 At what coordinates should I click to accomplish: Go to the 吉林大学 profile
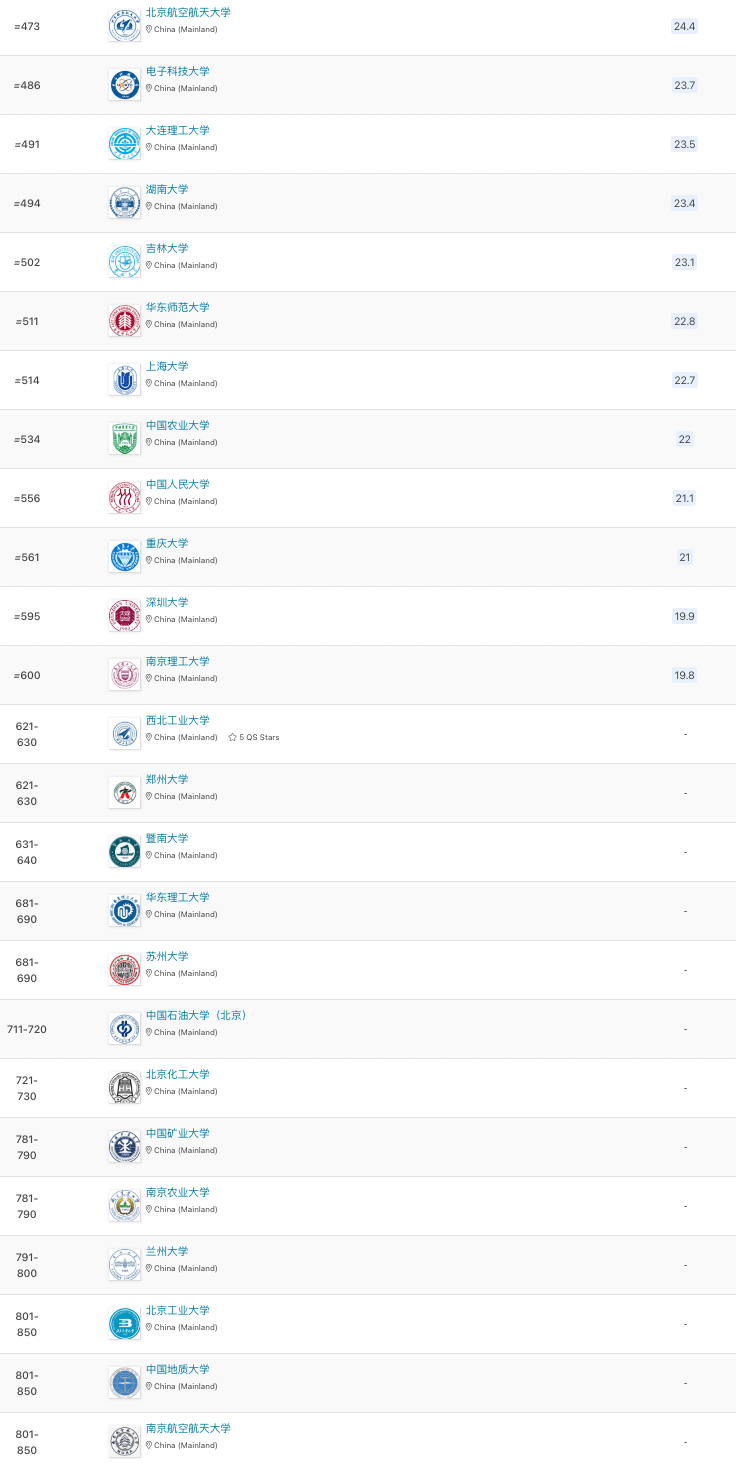(167, 248)
